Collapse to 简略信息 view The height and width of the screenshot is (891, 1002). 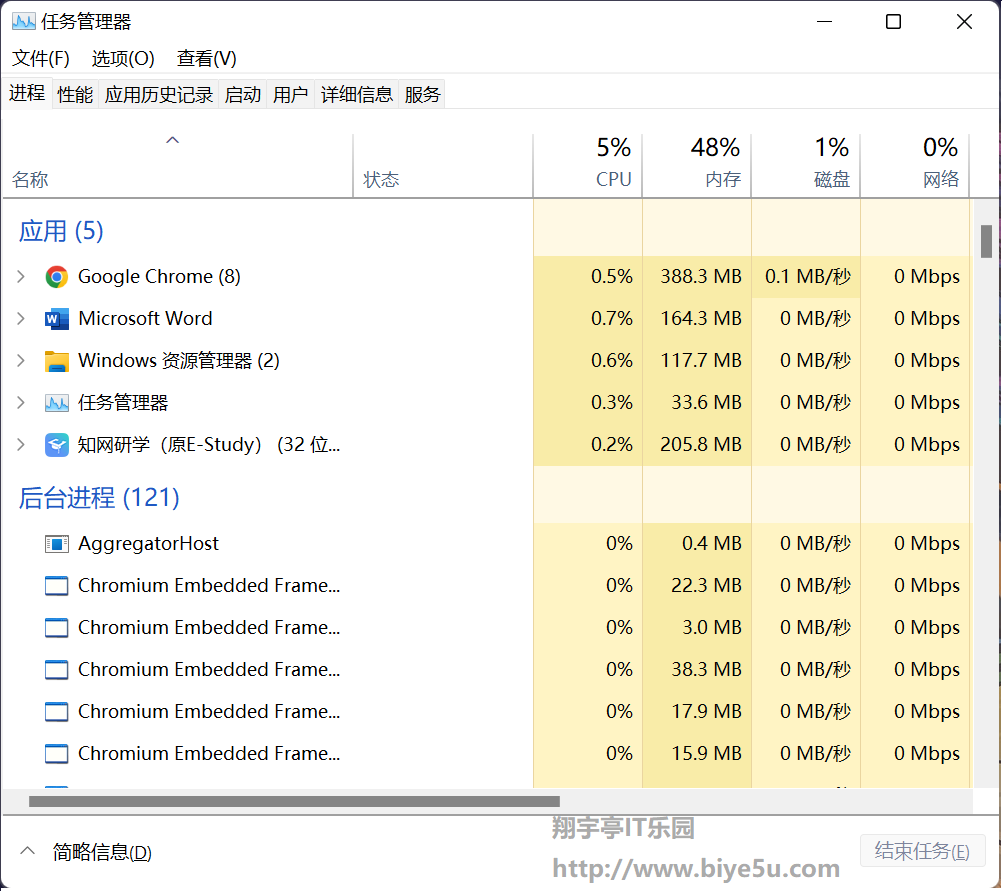pyautogui.click(x=88, y=853)
